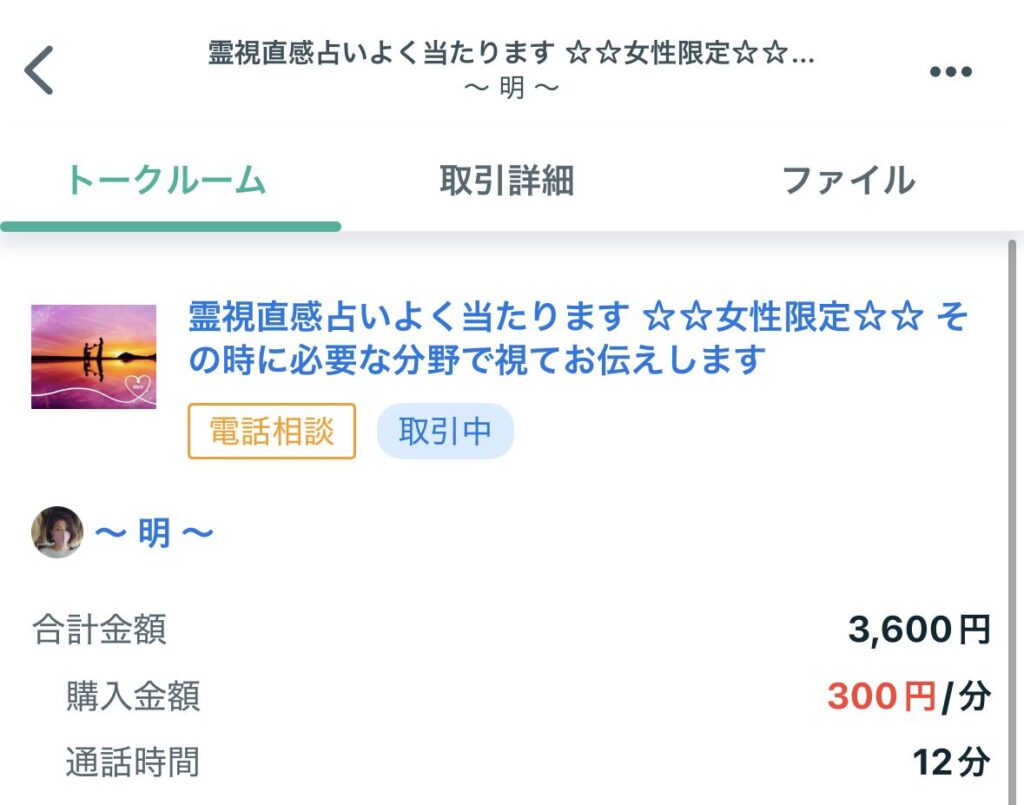Click the seller's round profile avatar

pos(57,532)
